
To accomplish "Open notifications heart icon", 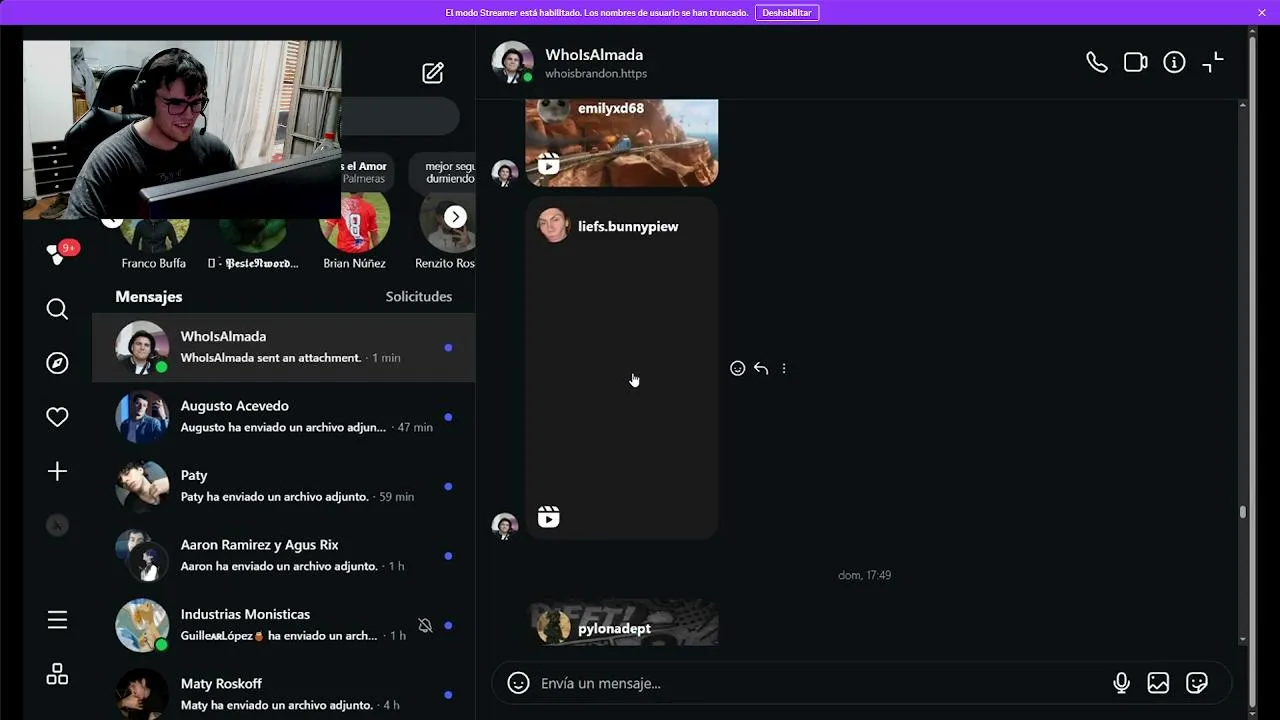I will [57, 417].
